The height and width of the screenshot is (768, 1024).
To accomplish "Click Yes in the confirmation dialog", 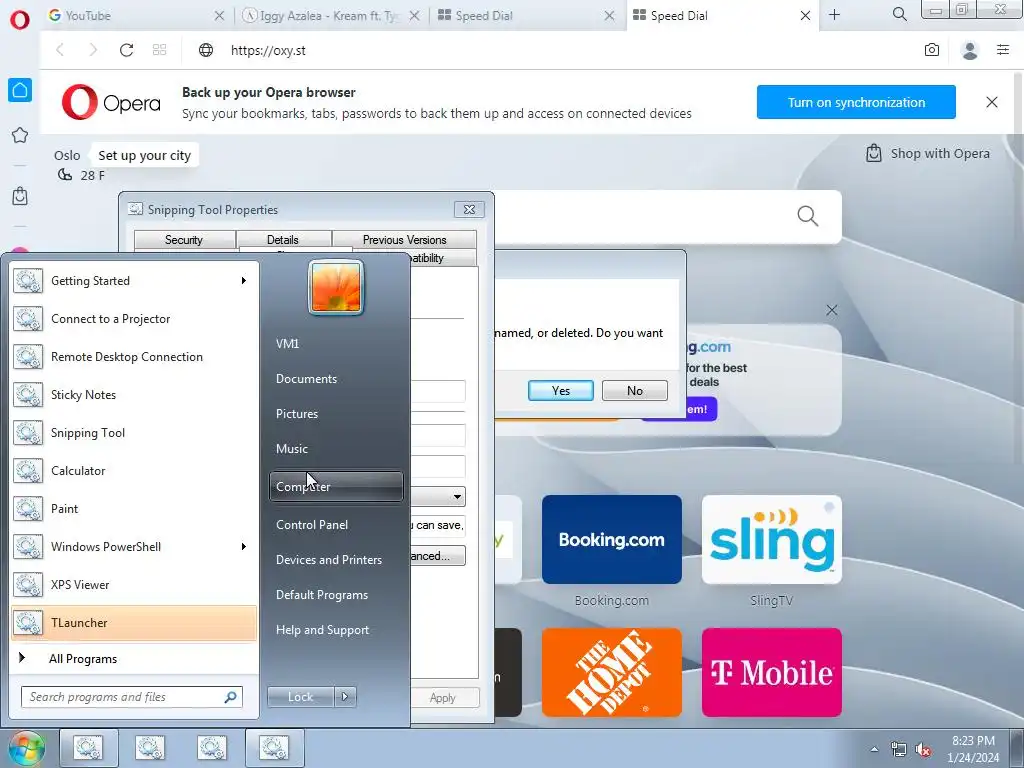I will coord(561,391).
